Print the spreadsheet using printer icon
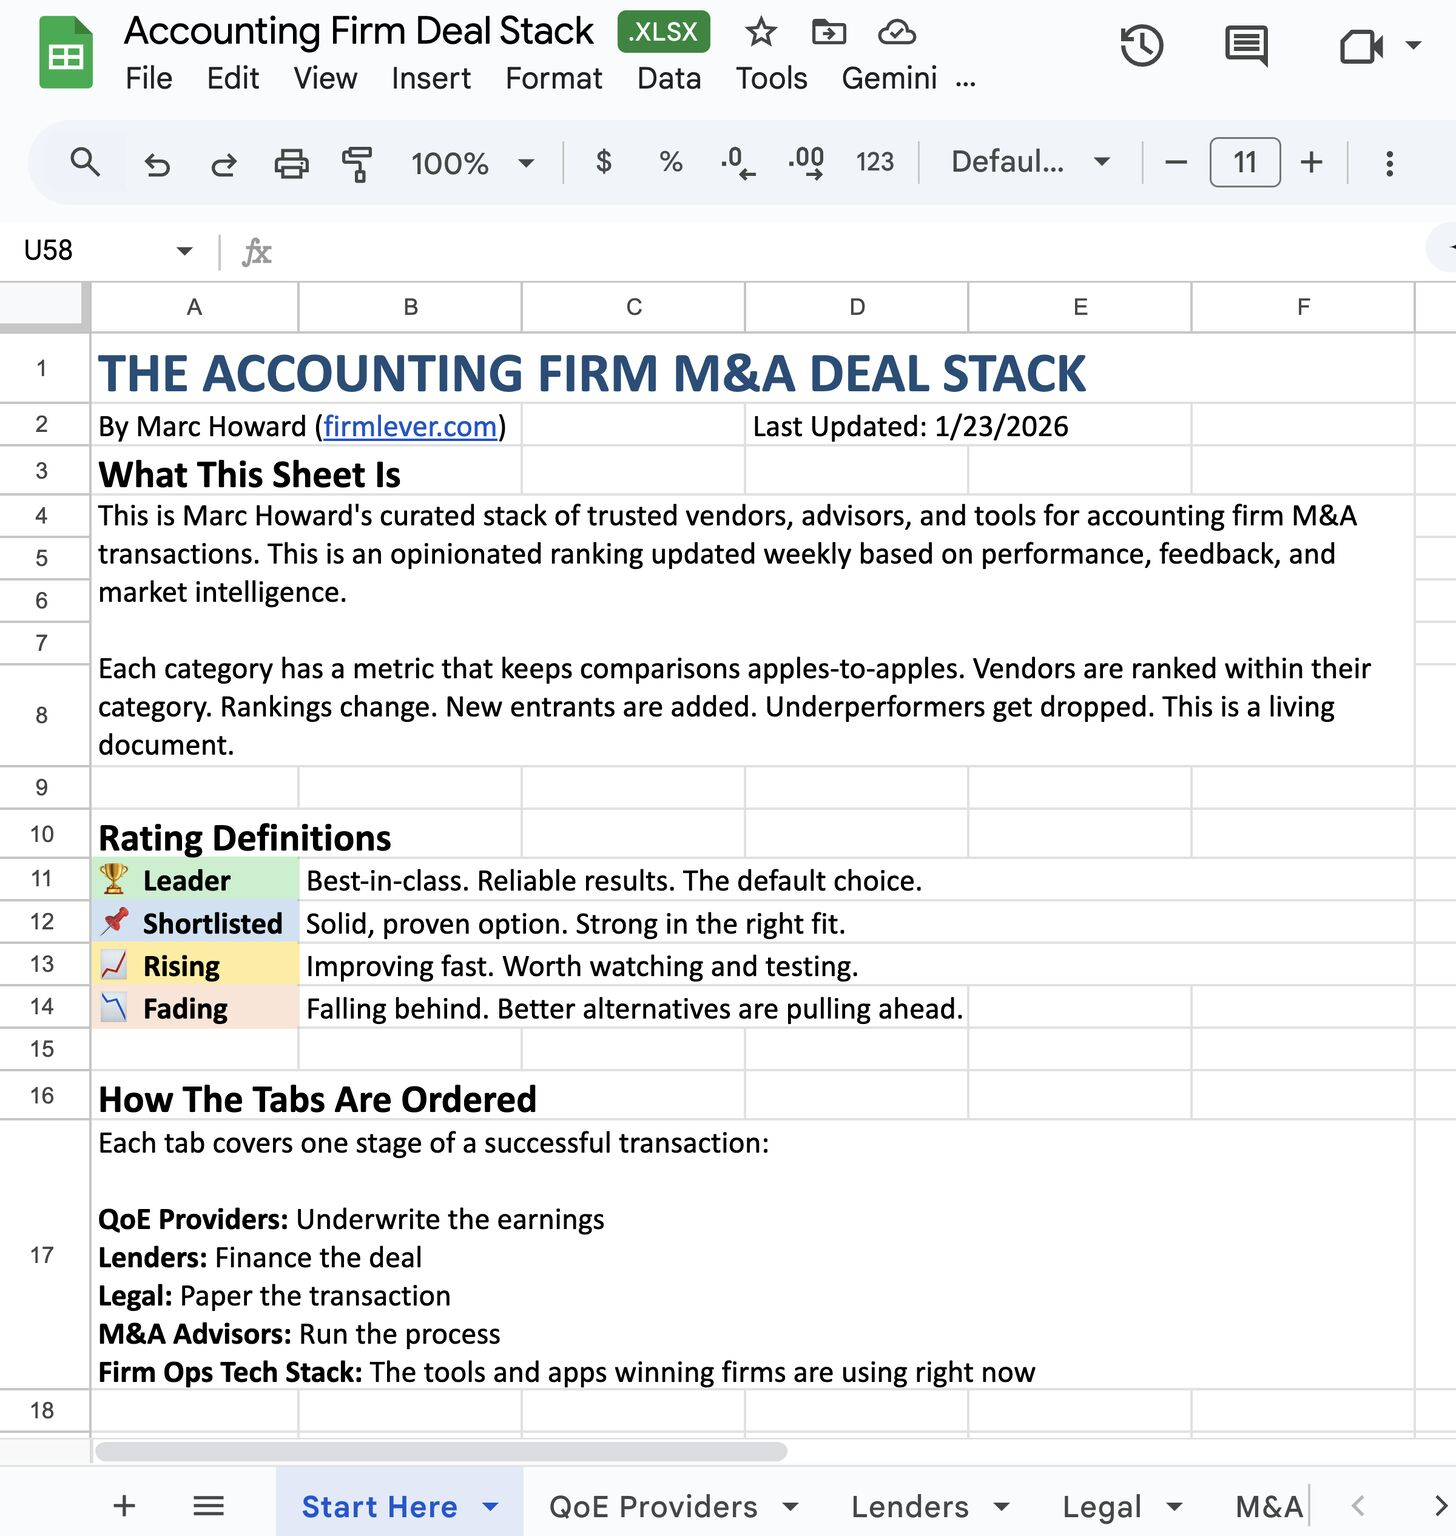The image size is (1456, 1536). tap(291, 163)
